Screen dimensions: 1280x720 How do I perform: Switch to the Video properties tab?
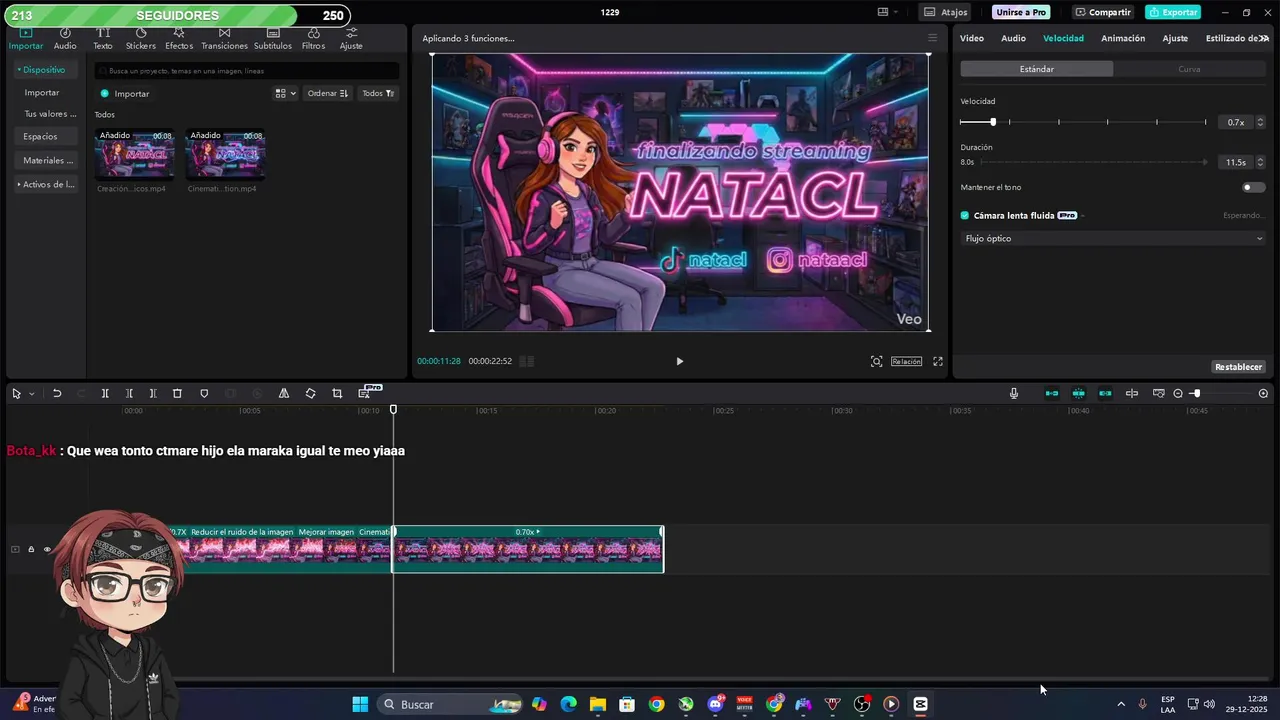[x=972, y=38]
